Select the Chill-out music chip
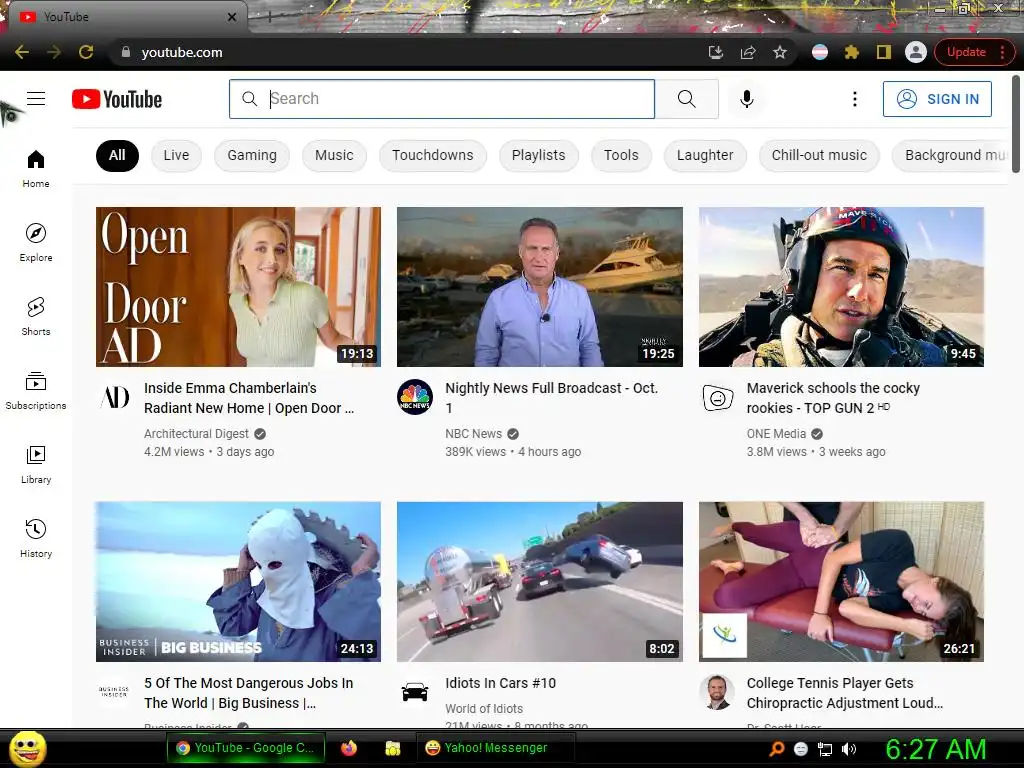This screenshot has height=768, width=1024. tap(819, 155)
